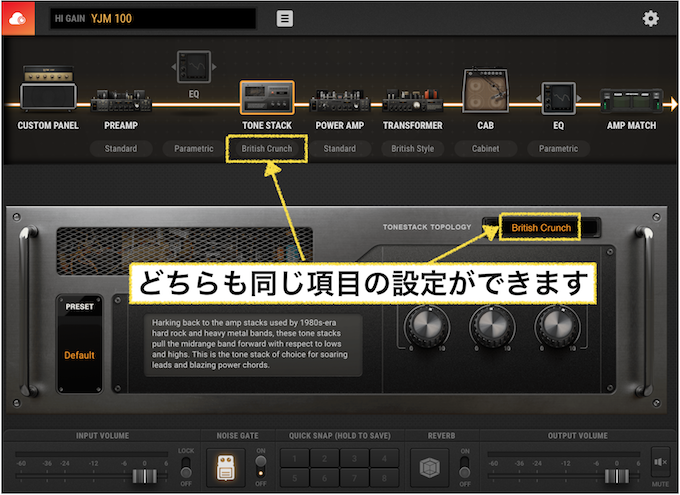680x495 pixels.
Task: Toggle Input Volume lock switch
Action: 186,467
